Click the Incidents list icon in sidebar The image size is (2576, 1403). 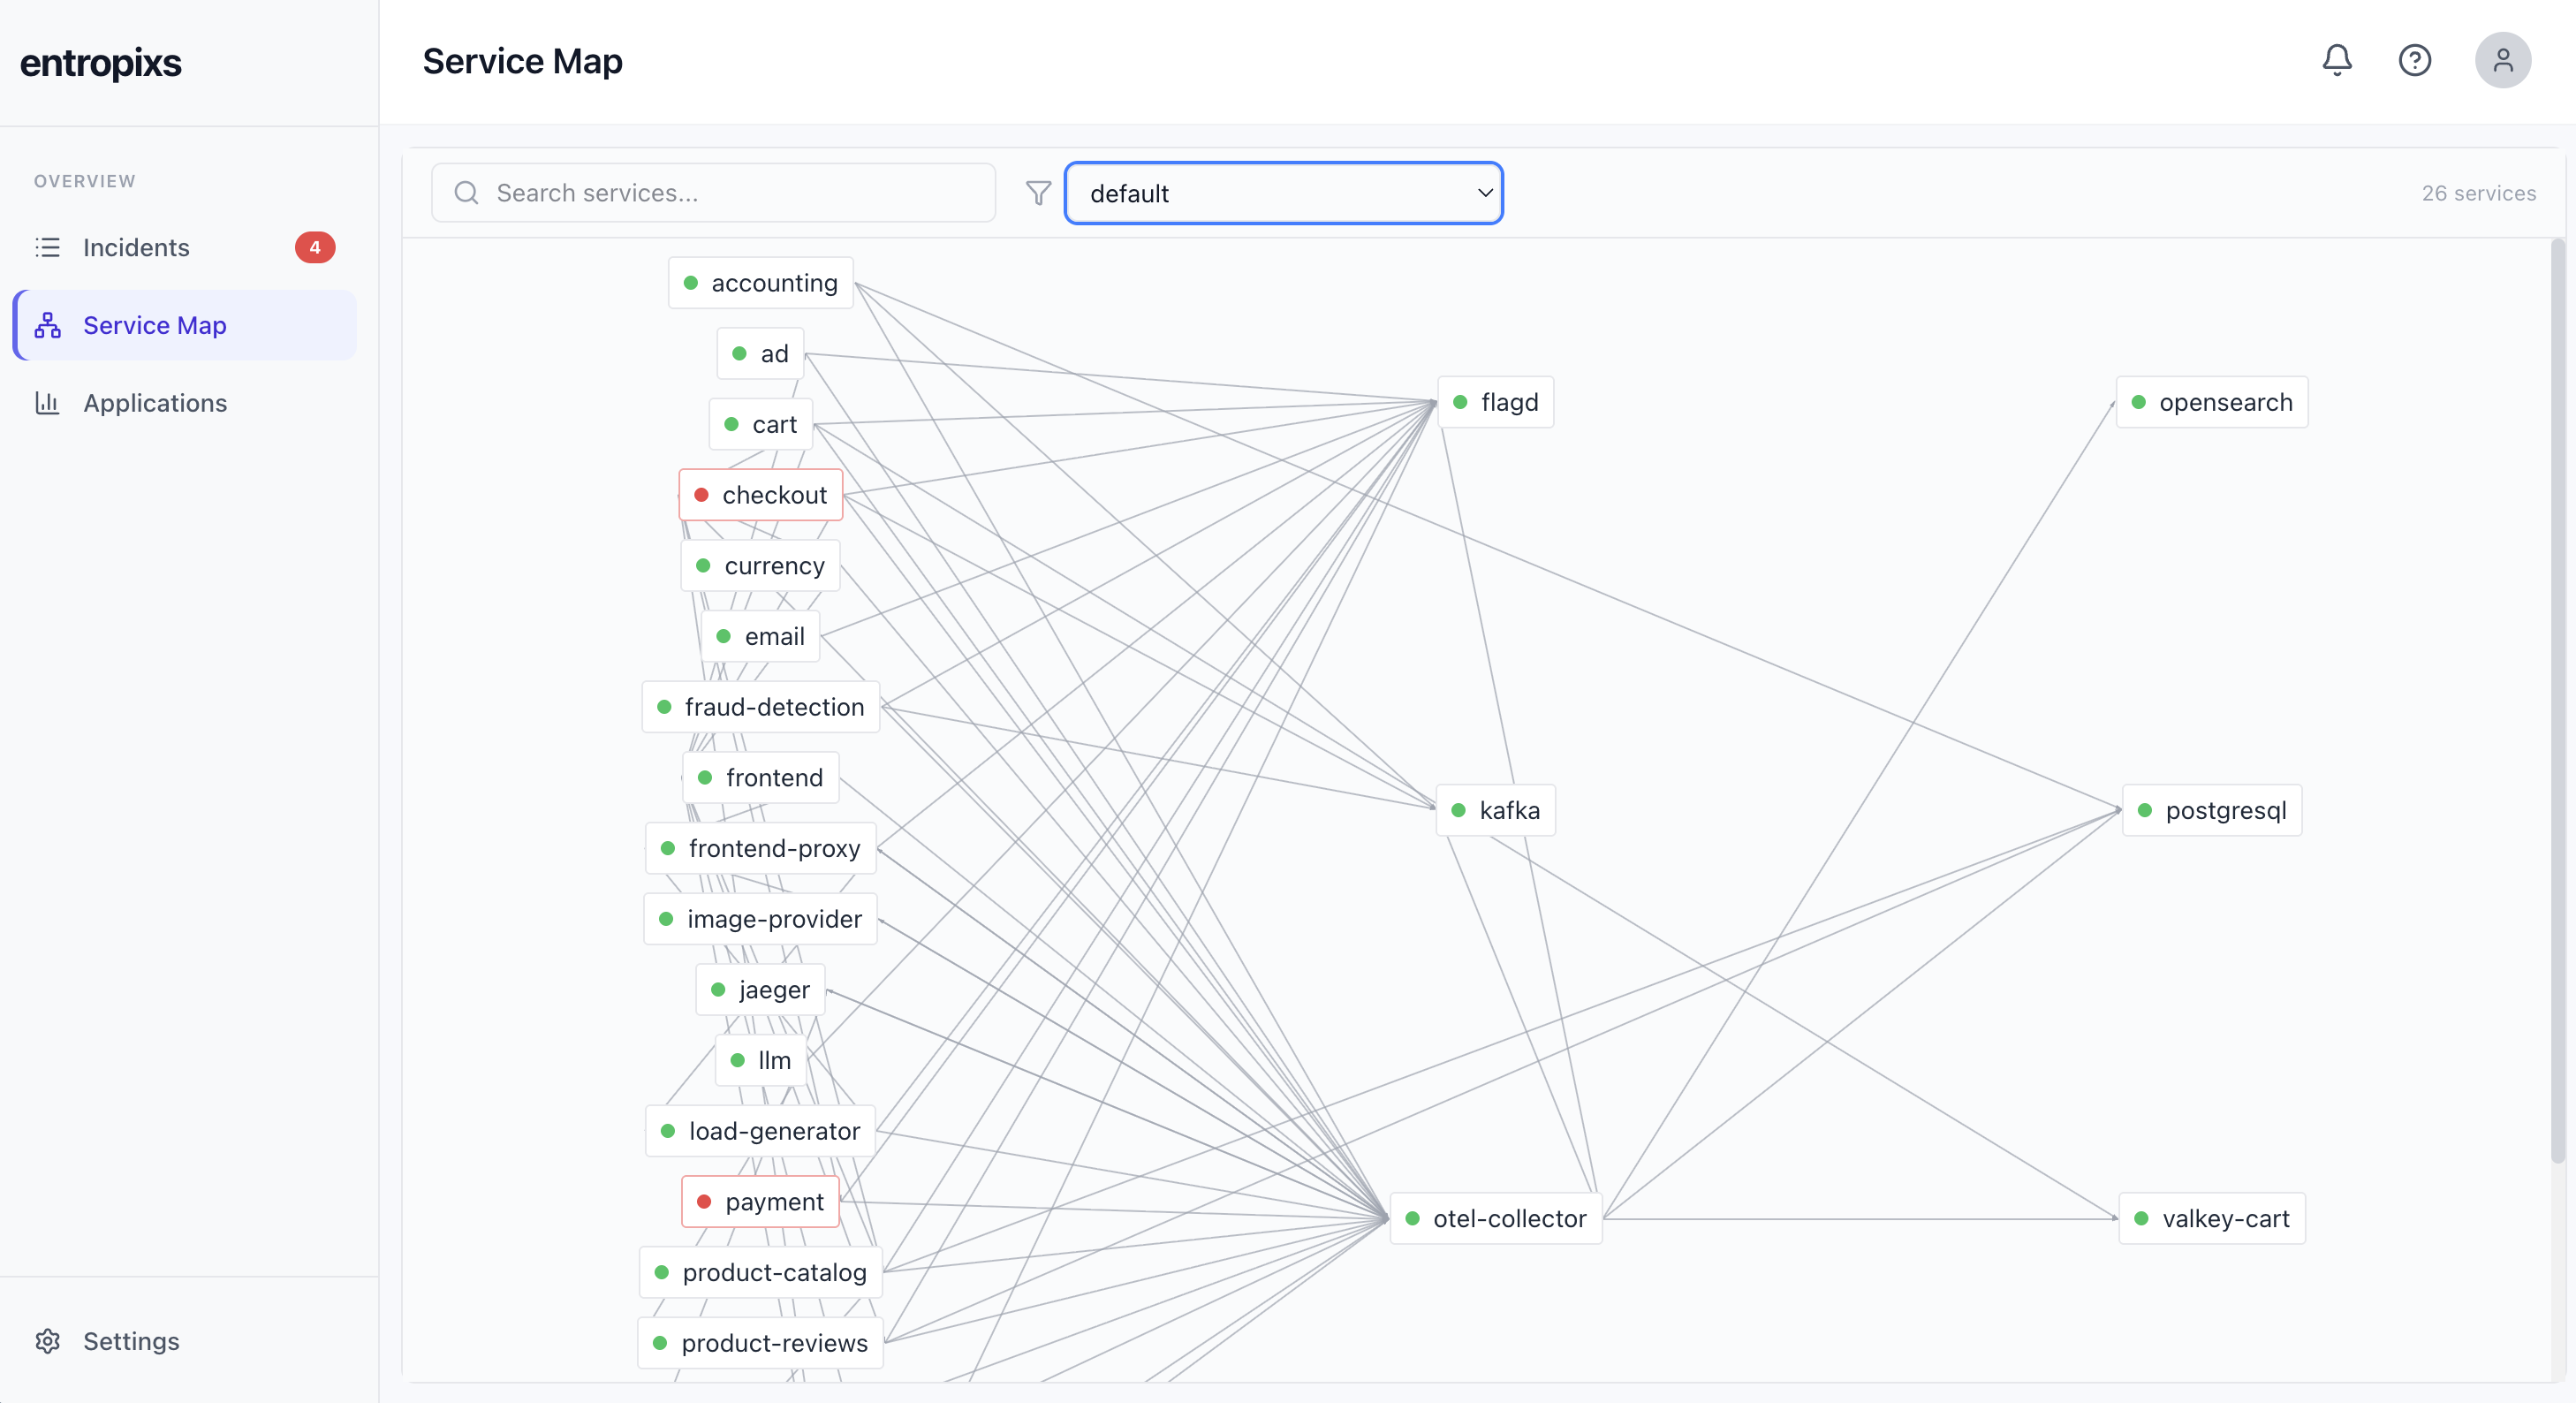[48, 247]
